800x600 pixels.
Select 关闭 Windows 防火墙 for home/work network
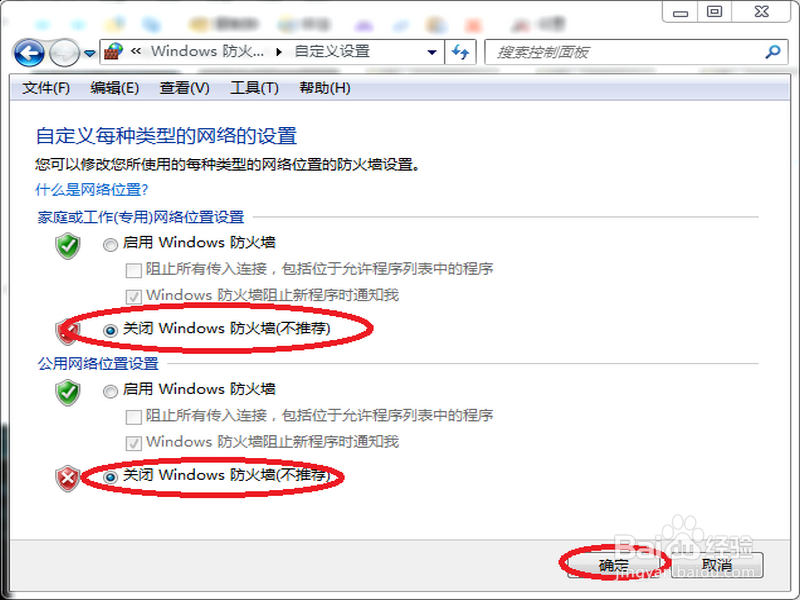coord(110,331)
